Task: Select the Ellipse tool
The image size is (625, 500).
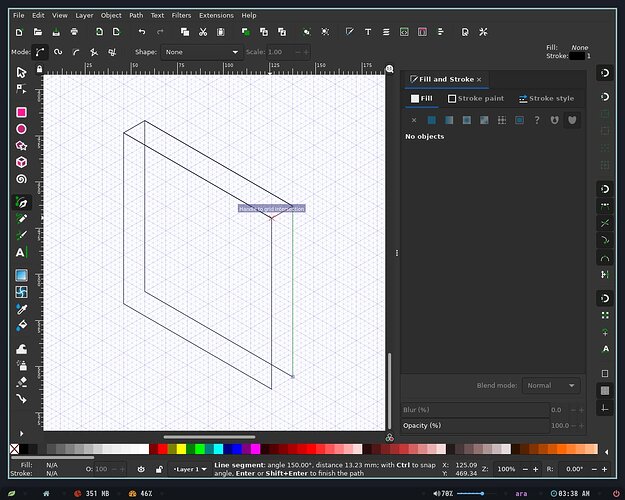Action: click(x=22, y=129)
